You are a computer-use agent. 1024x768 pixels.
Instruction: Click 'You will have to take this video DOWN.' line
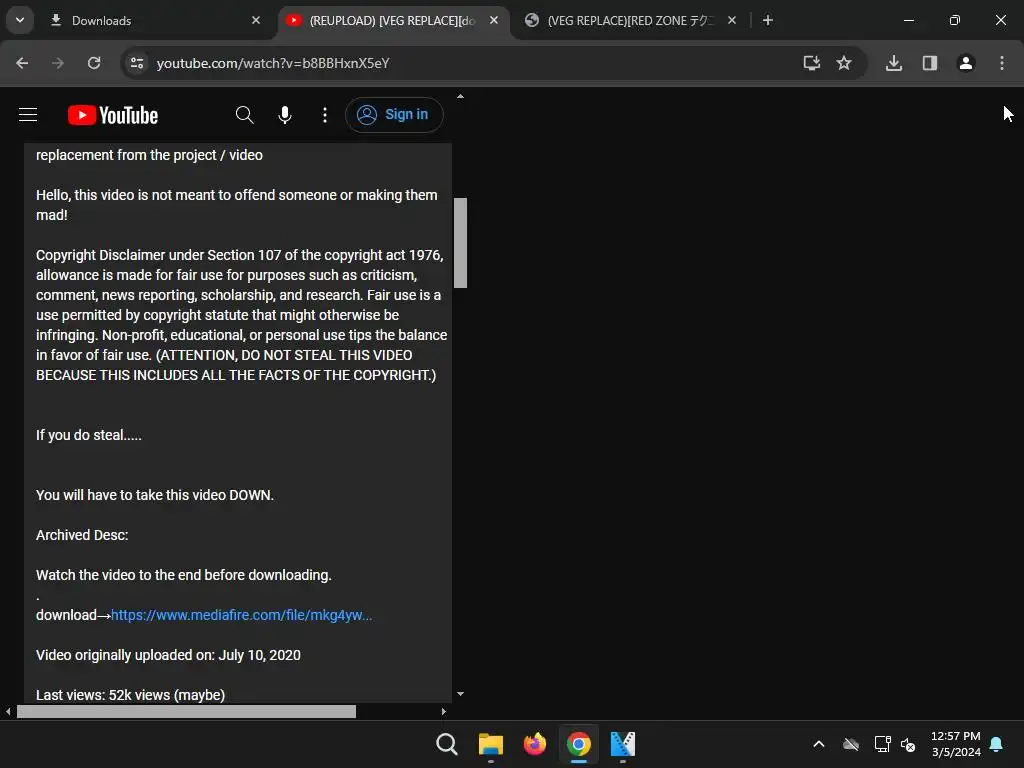pyautogui.click(x=155, y=495)
